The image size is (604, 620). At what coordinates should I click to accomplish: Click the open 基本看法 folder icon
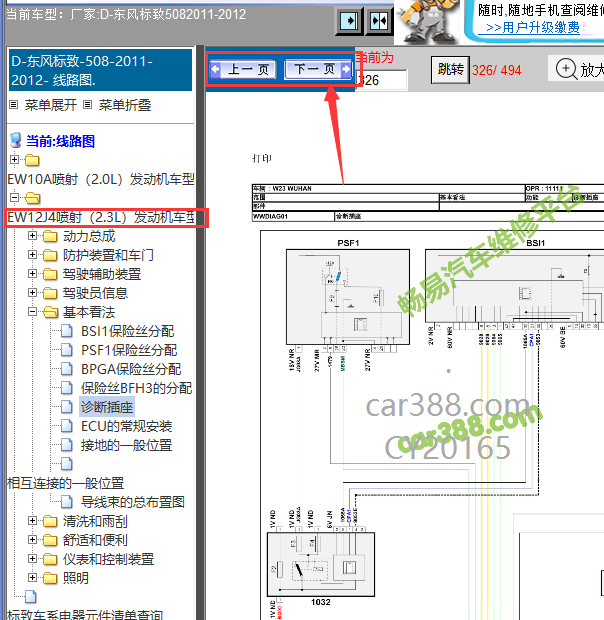(x=51, y=312)
